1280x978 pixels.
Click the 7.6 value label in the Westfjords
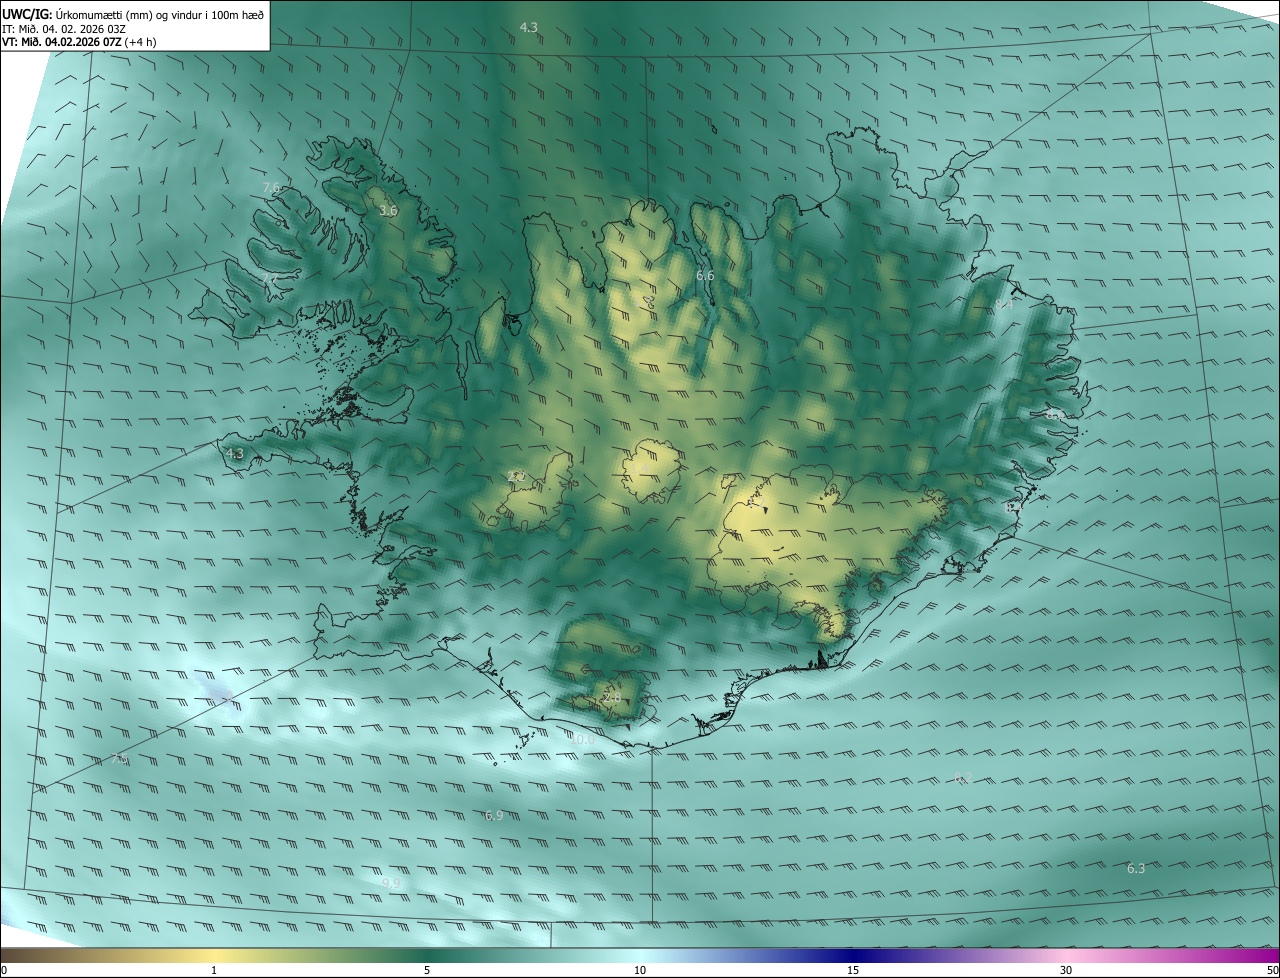(x=271, y=187)
